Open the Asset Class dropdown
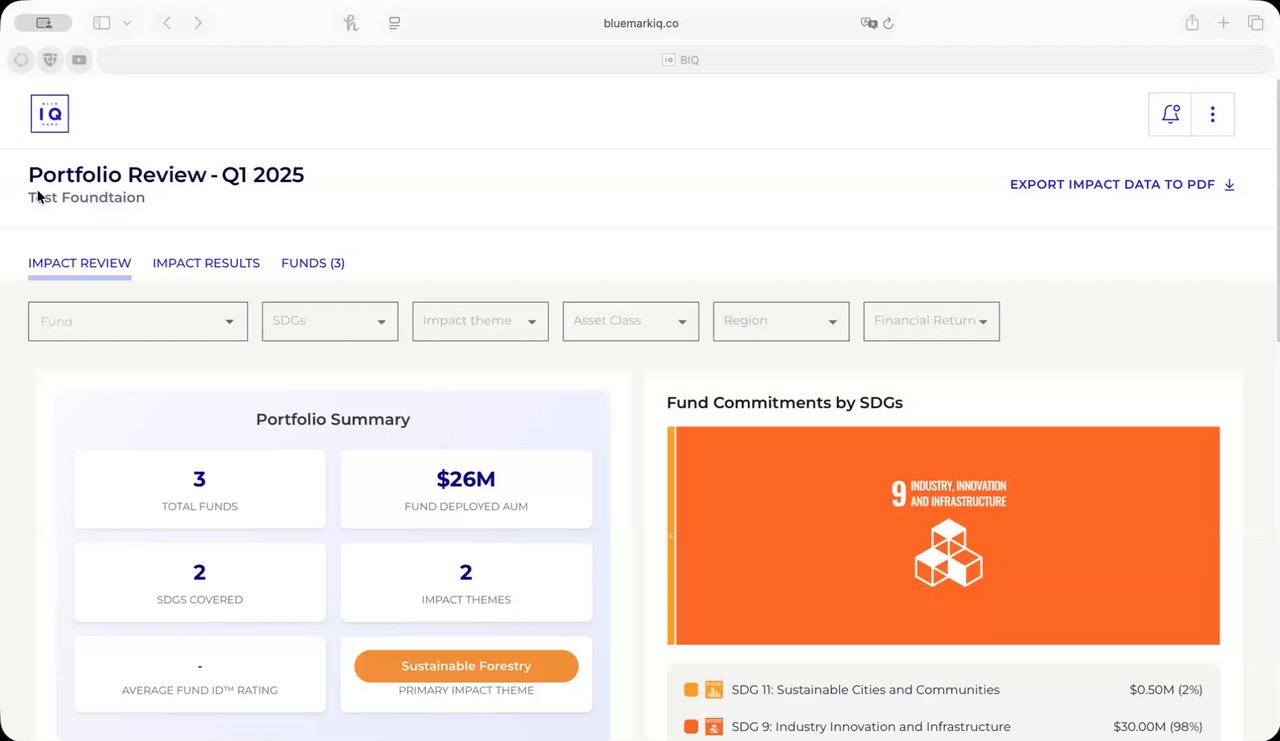 coord(630,321)
